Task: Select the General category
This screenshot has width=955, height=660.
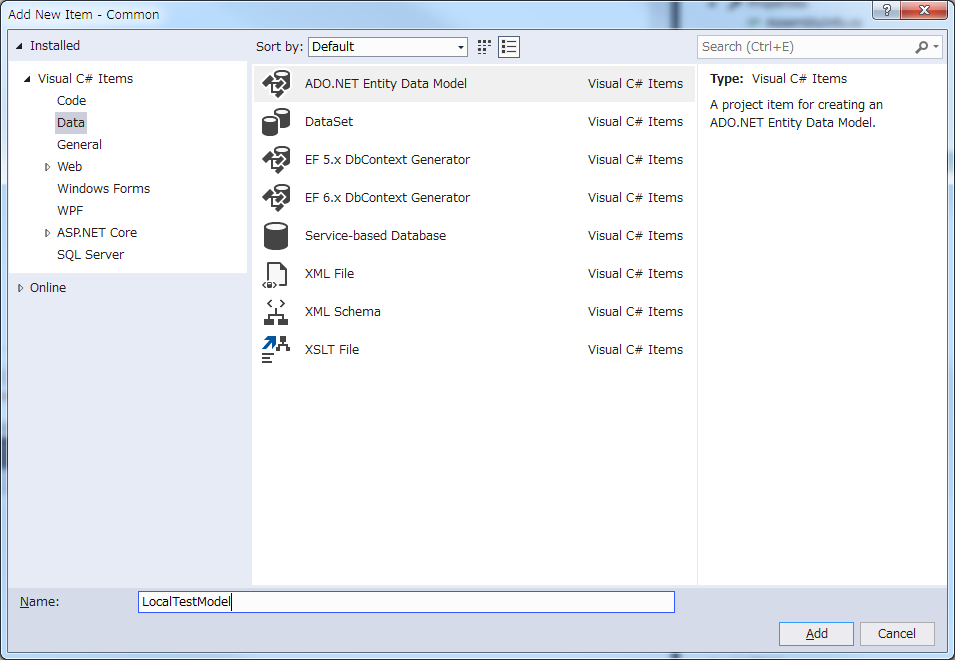Action: pyautogui.click(x=79, y=144)
